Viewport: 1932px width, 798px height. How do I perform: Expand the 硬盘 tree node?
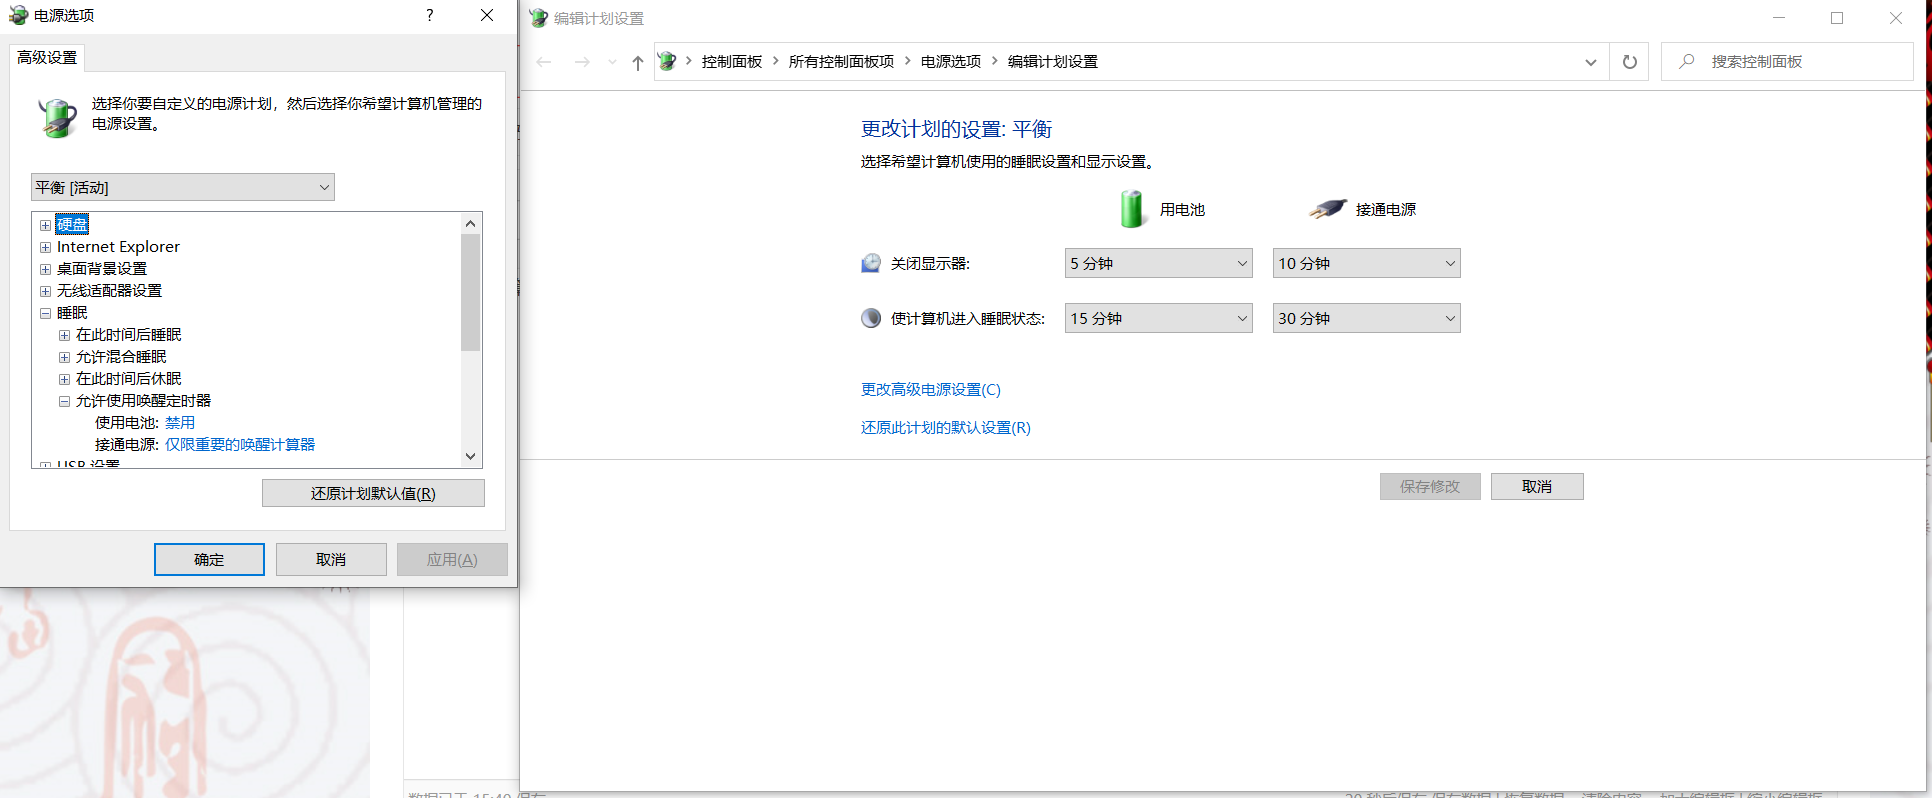click(x=45, y=225)
